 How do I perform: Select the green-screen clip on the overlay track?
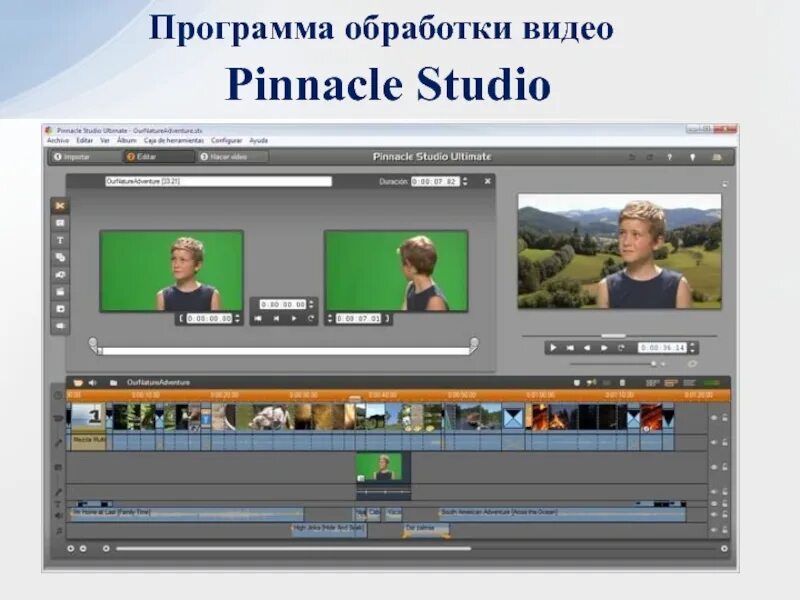coord(382,467)
